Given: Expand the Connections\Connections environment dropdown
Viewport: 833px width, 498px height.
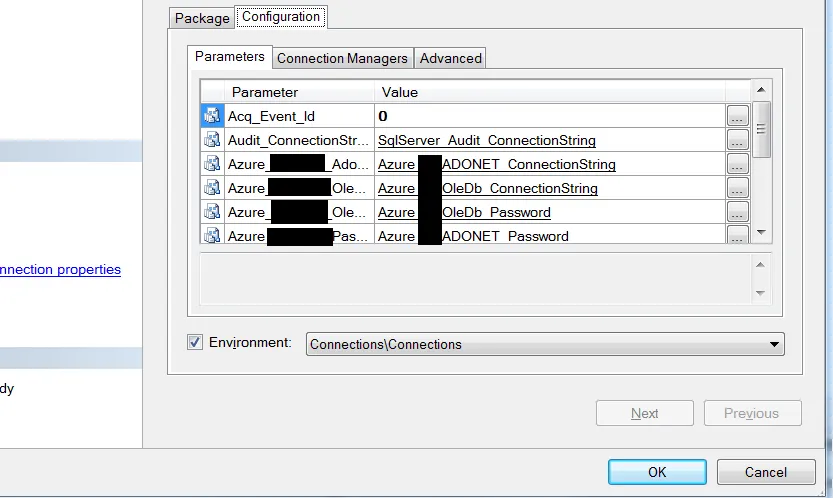Looking at the screenshot, I should pyautogui.click(x=774, y=344).
